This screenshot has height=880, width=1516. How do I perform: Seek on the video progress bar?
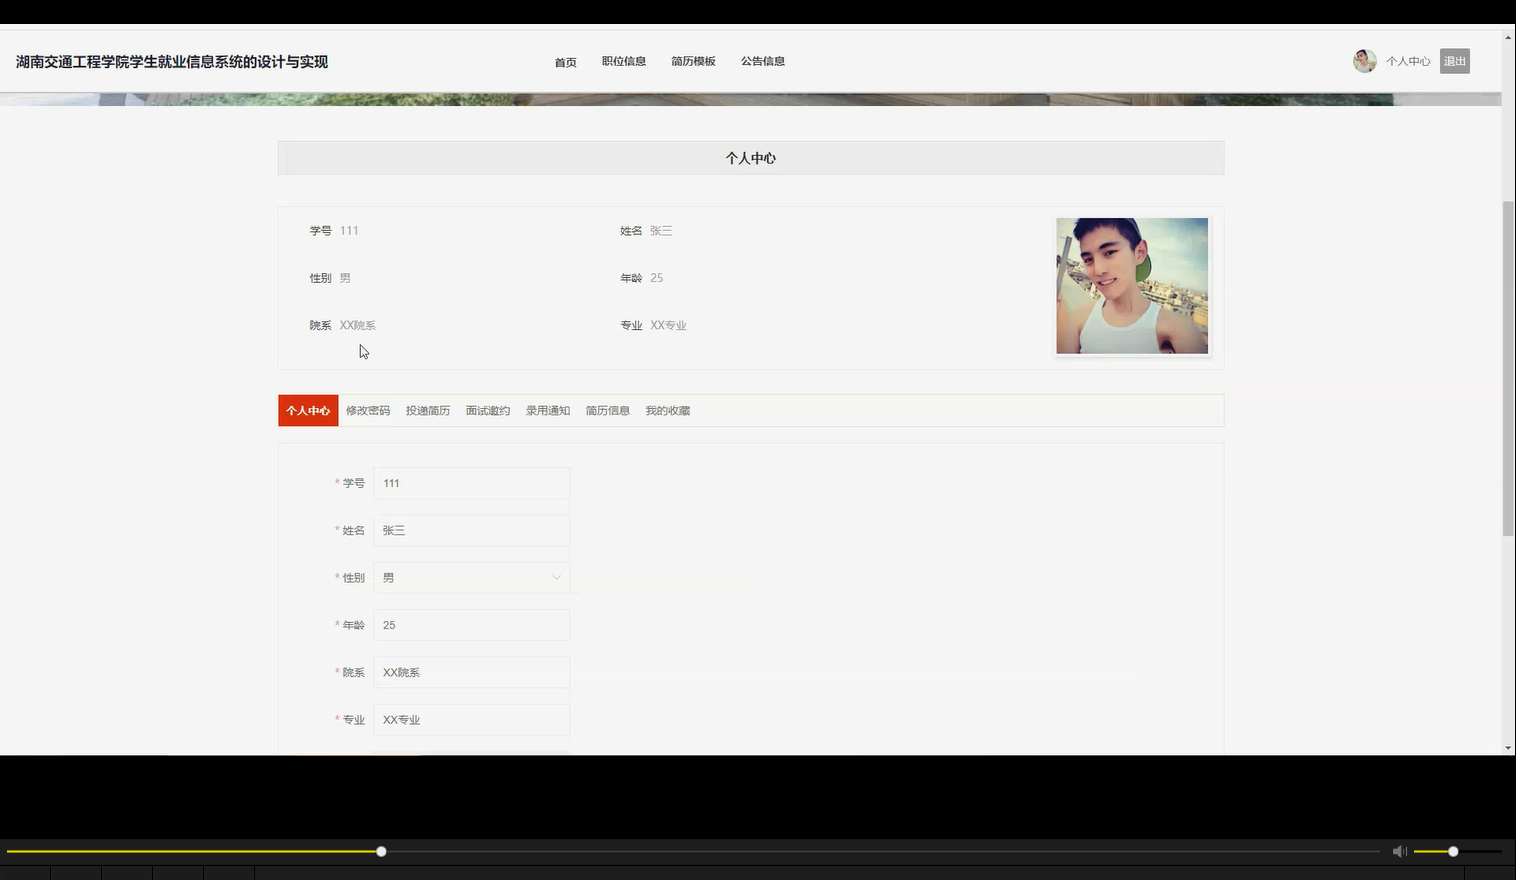[693, 852]
